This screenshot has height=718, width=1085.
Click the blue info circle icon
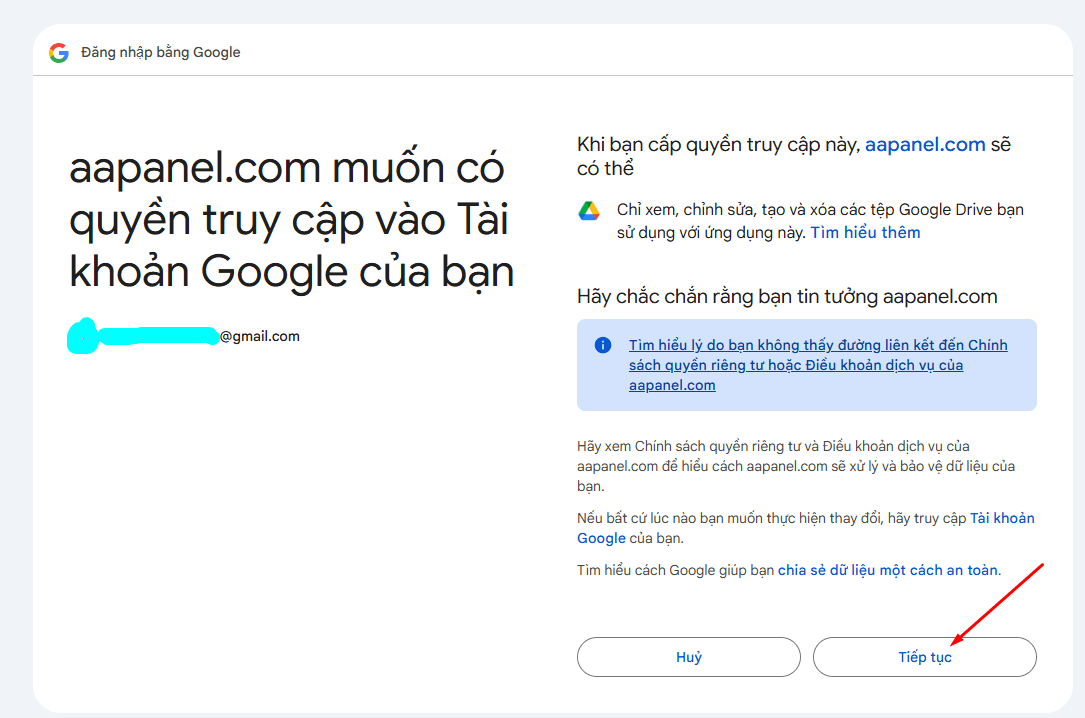[603, 345]
